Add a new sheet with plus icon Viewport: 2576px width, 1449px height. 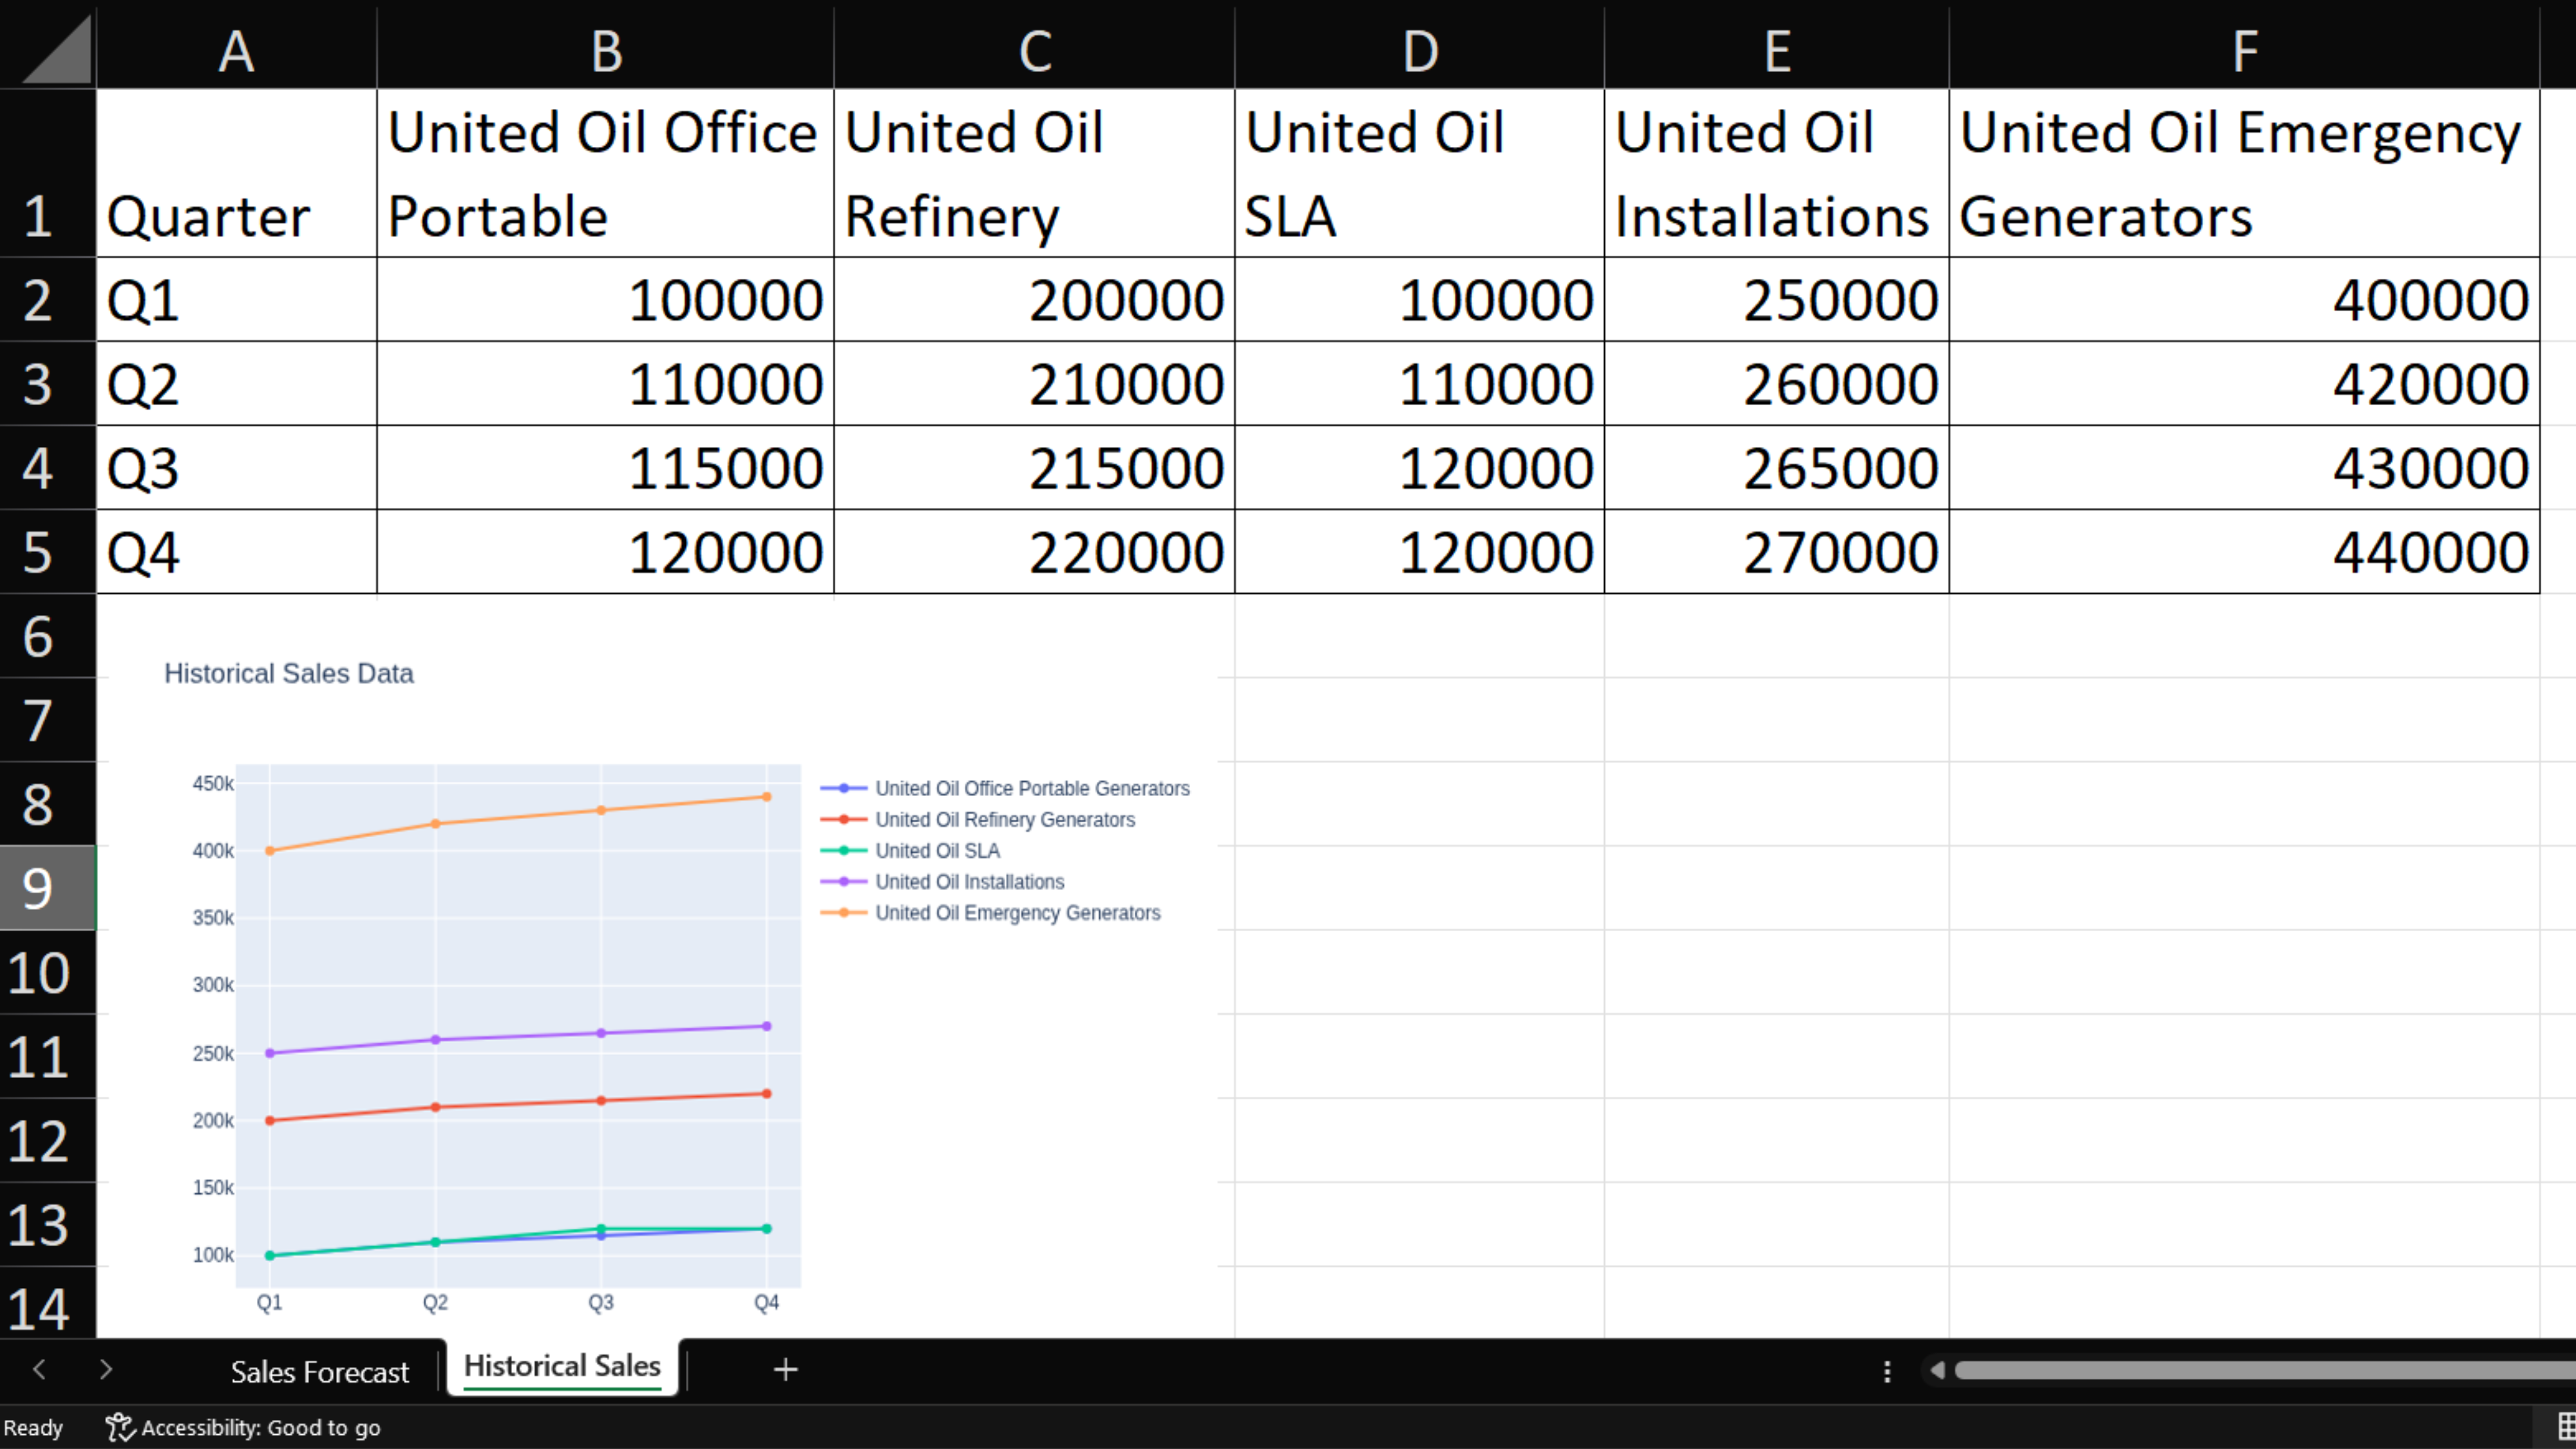pos(785,1369)
